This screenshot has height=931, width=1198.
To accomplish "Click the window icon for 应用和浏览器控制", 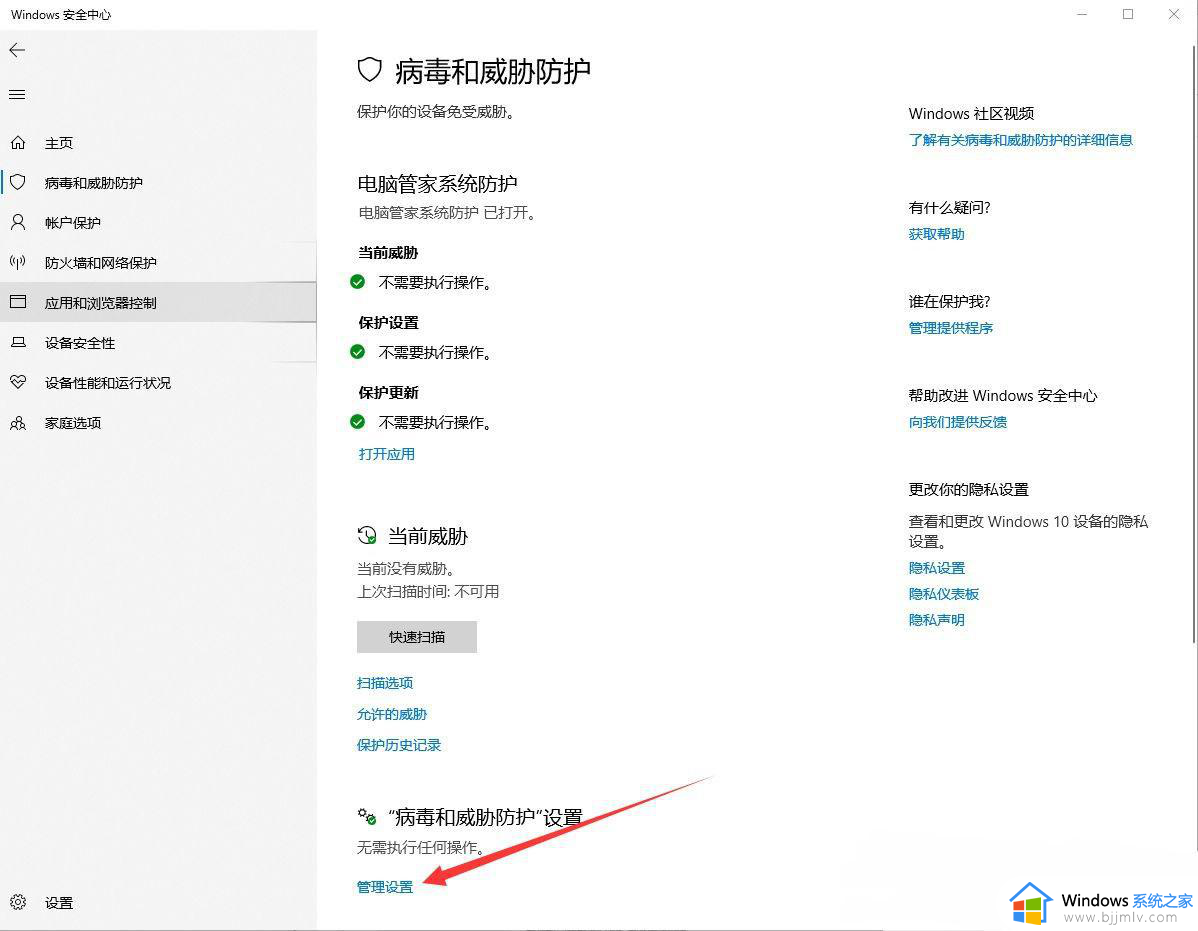I will 18,302.
